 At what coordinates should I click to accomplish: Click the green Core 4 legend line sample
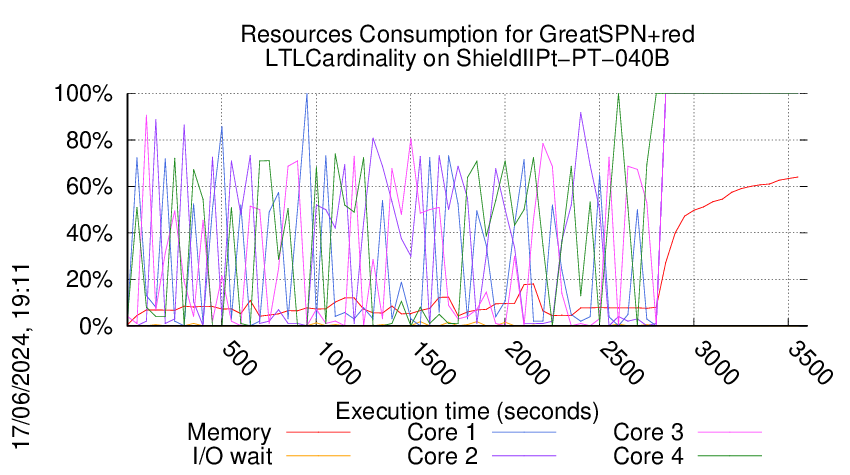pyautogui.click(x=730, y=456)
